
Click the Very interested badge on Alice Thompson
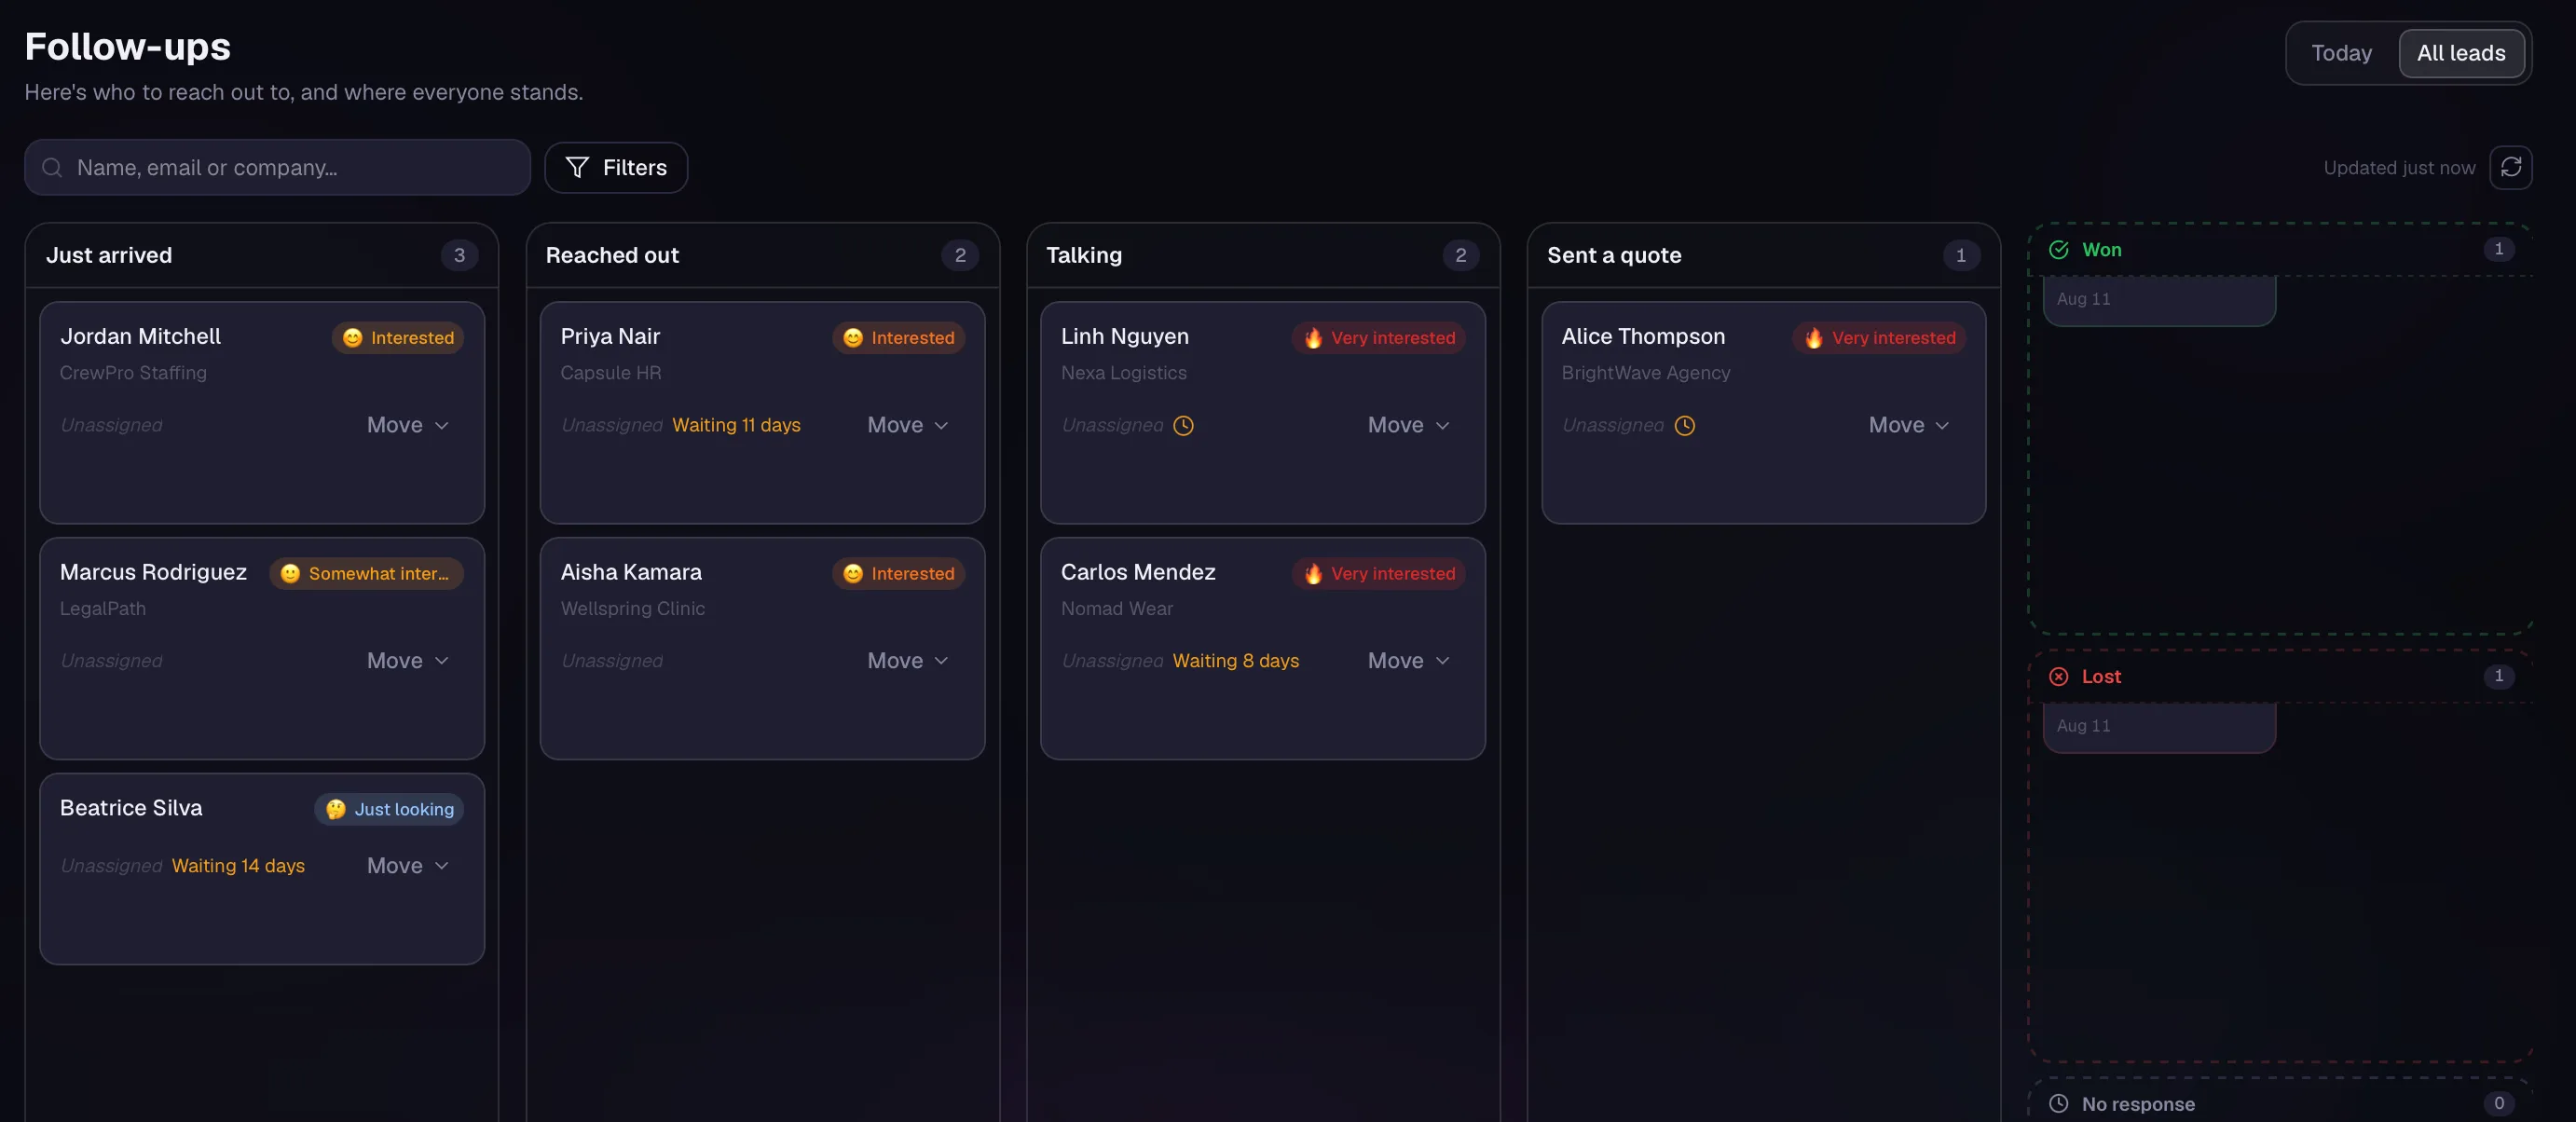1879,337
